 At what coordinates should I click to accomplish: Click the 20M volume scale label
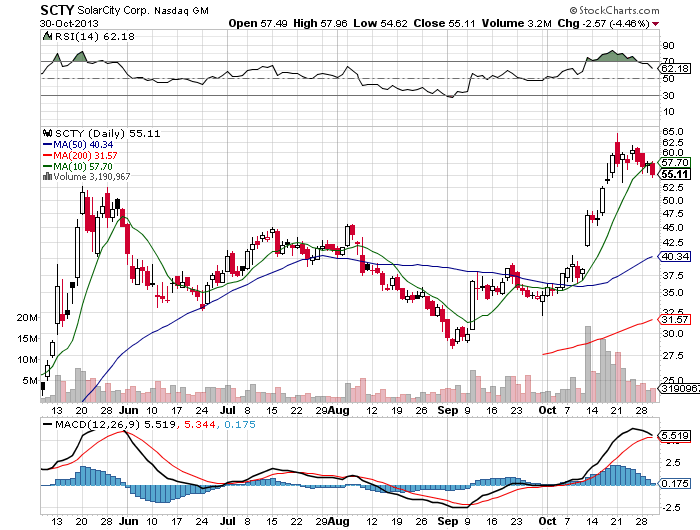click(x=27, y=317)
